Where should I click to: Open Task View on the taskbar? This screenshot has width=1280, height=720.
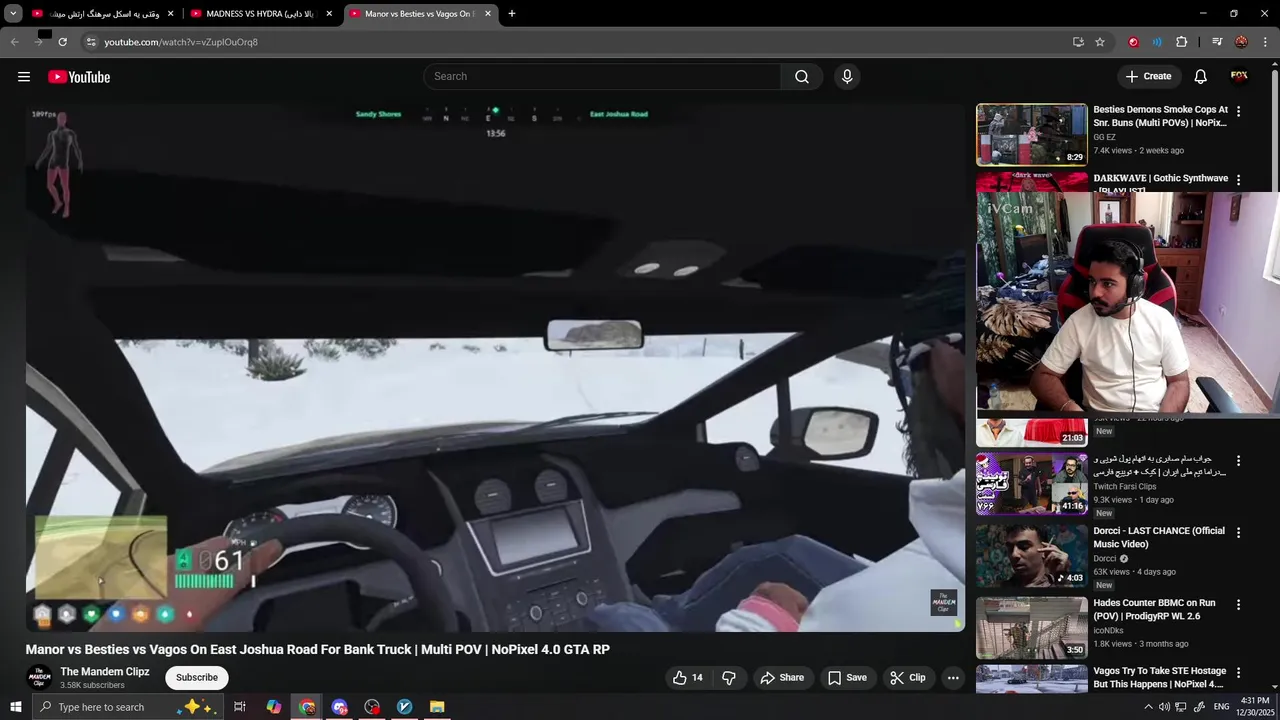pos(240,707)
